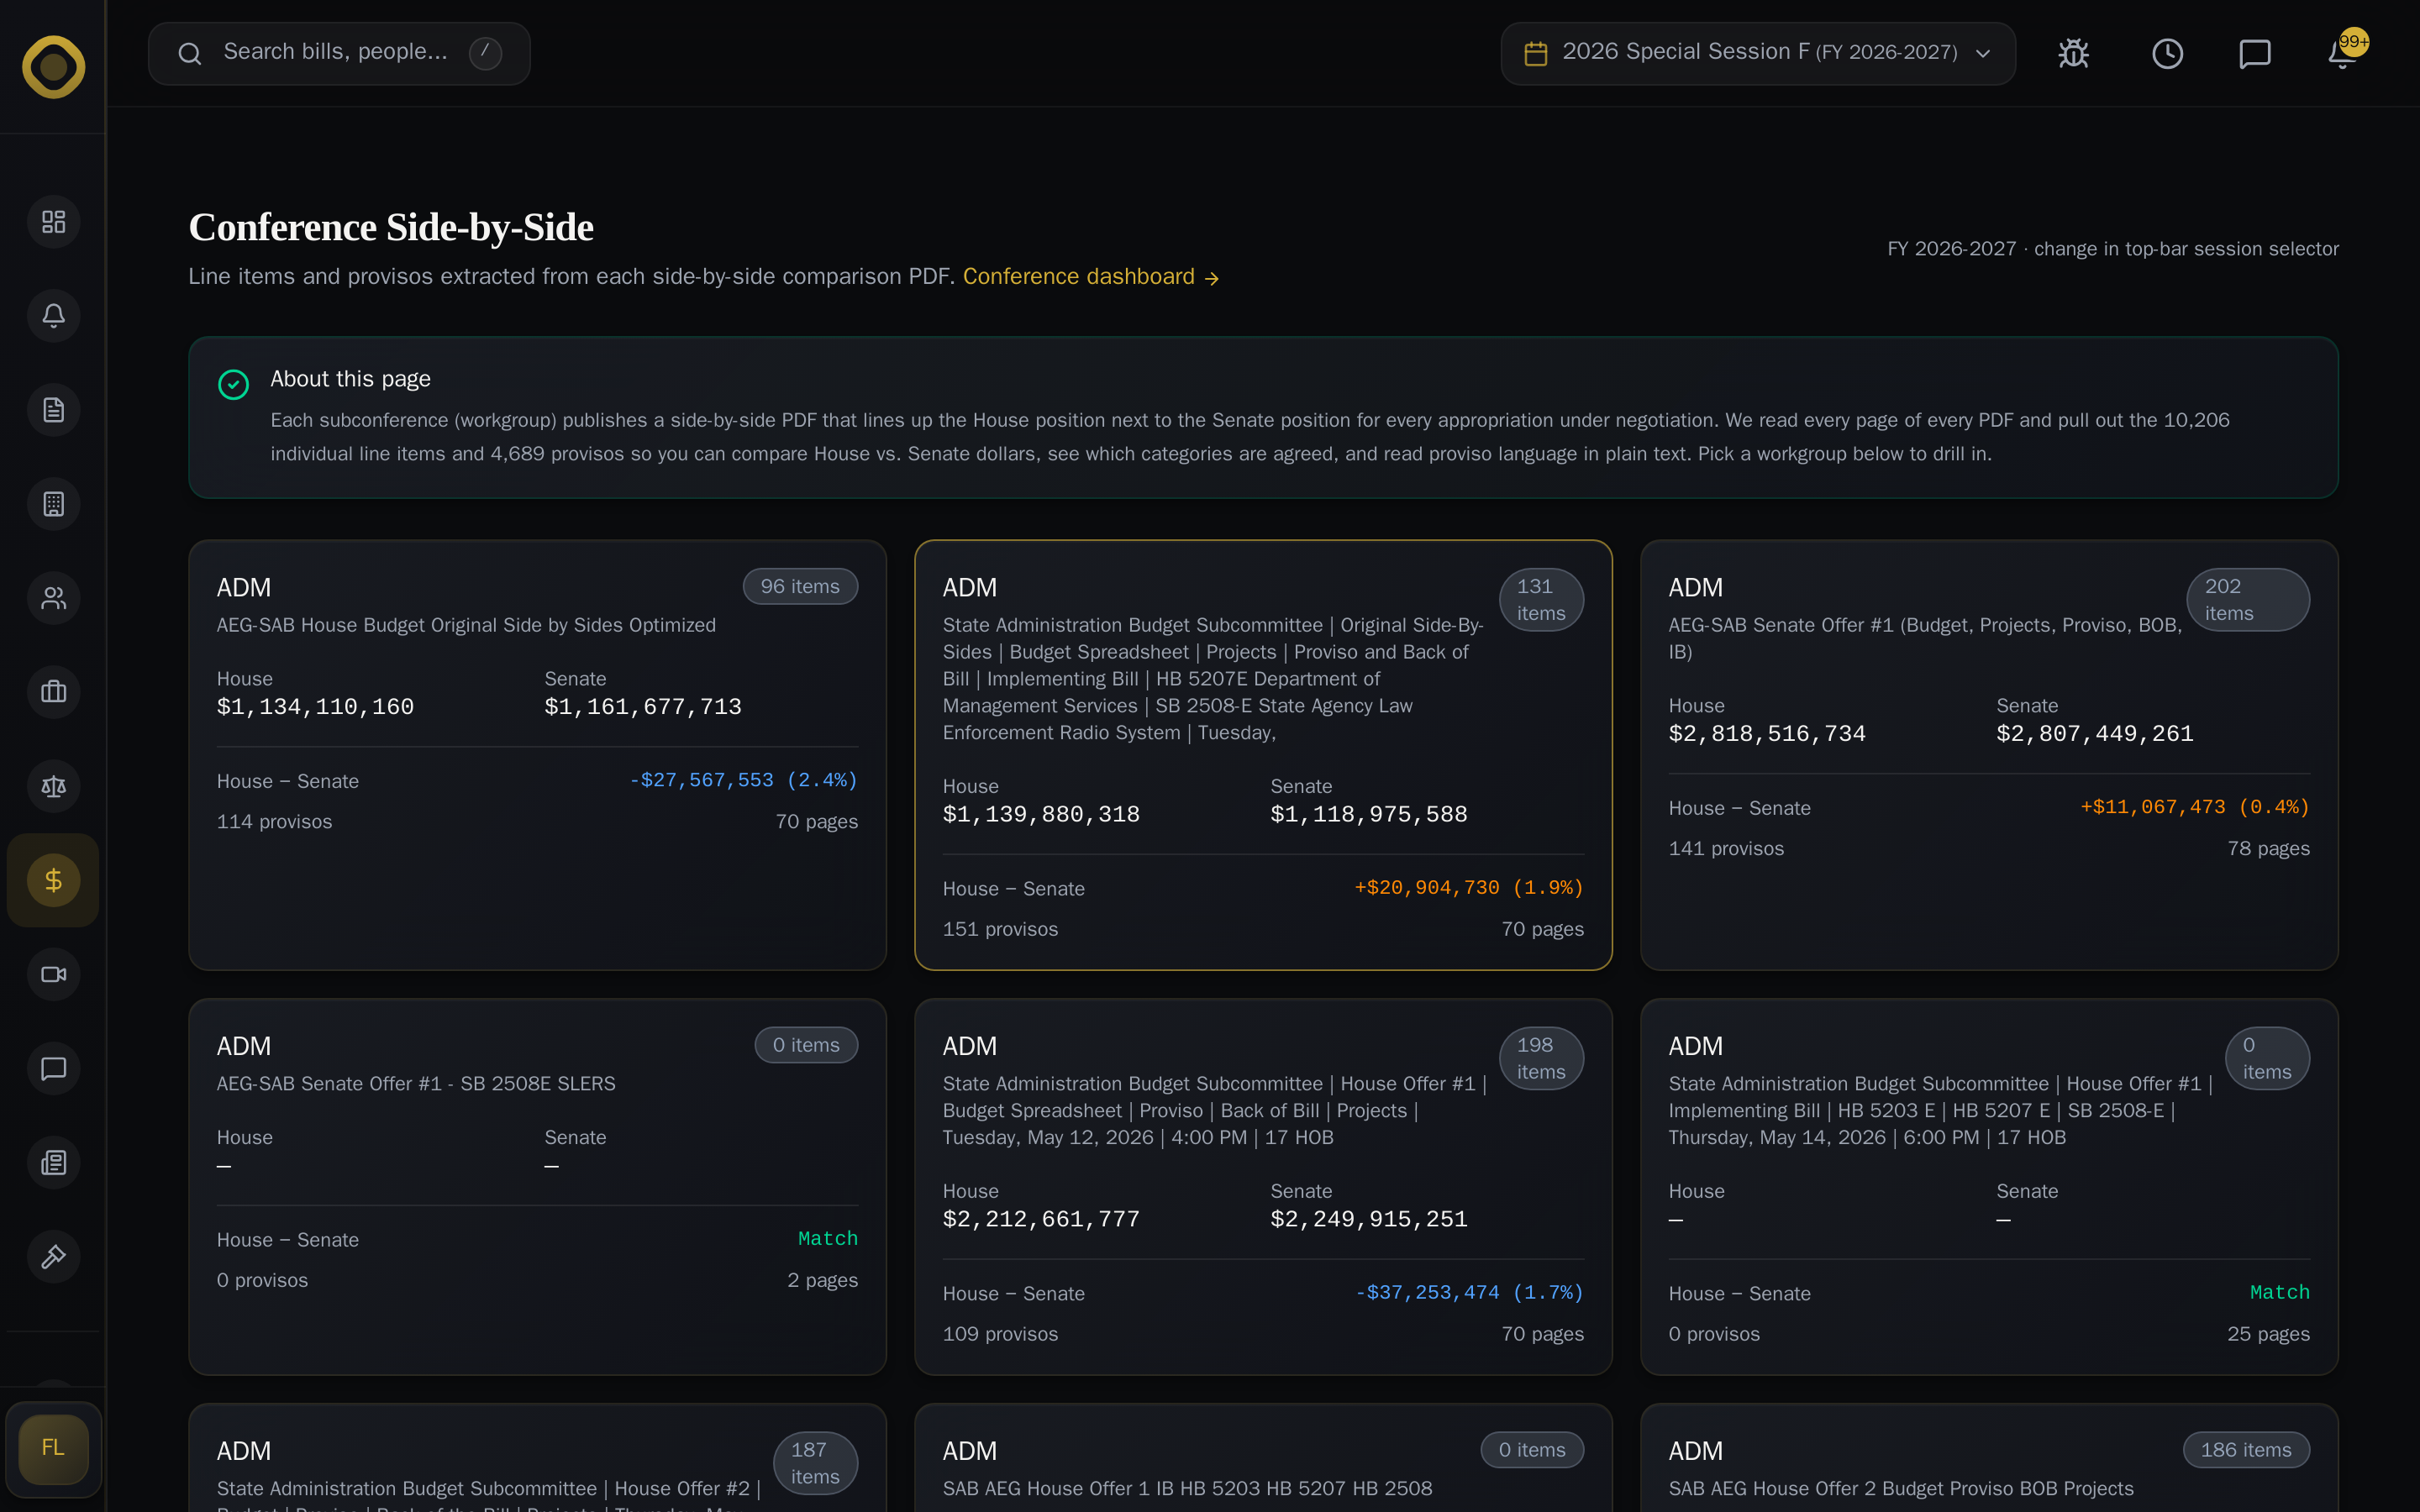2420x1512 pixels.
Task: Click the 78 pages label
Action: pos(2268,849)
